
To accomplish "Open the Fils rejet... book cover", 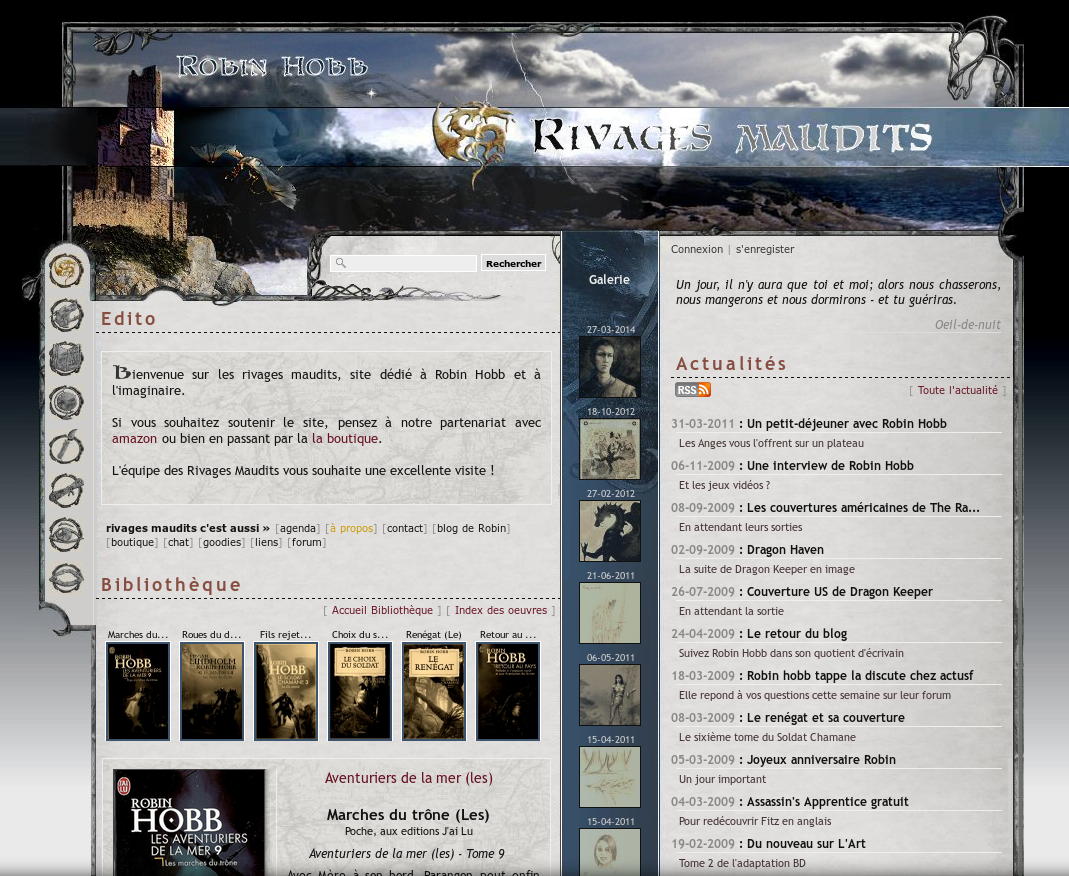I will click(286, 691).
